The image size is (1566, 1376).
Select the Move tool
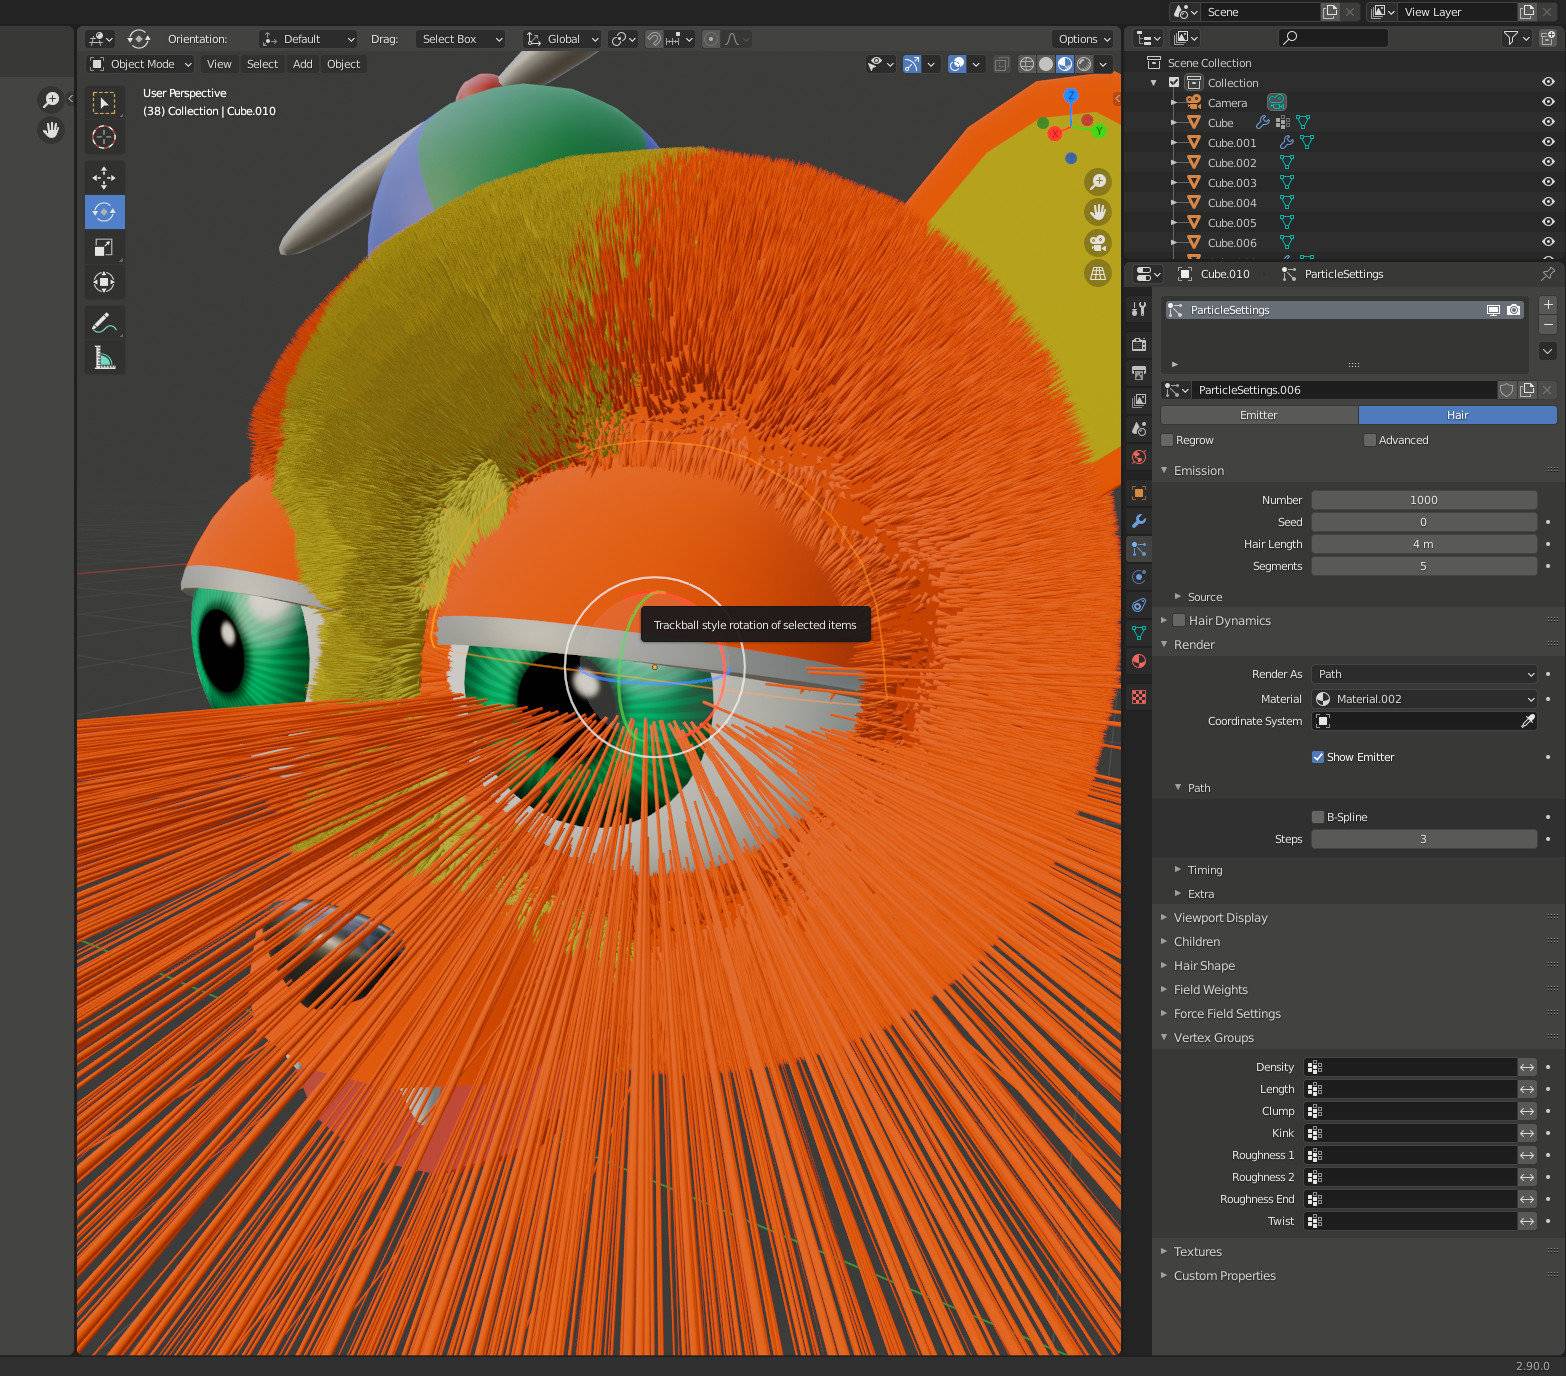tap(104, 178)
